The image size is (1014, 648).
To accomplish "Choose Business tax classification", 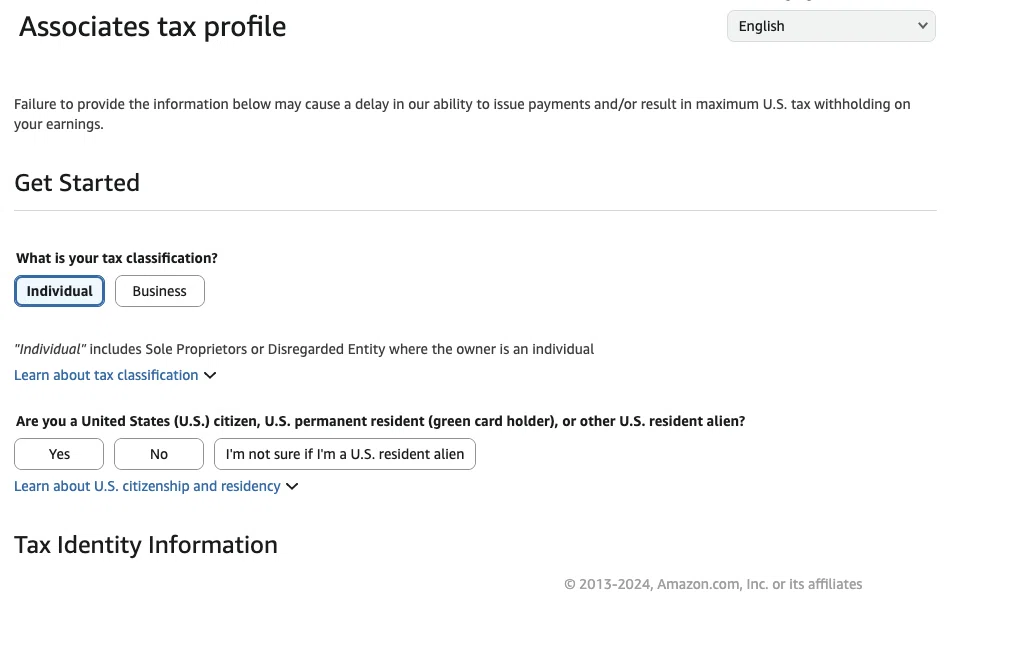I will pyautogui.click(x=160, y=291).
